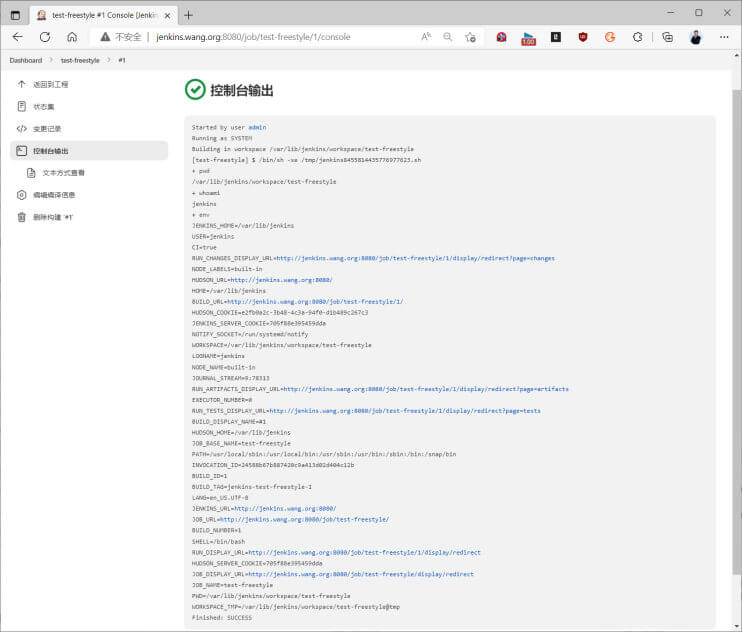This screenshot has height=632, width=742.
Task: Open zoom magnifier in address bar
Action: pos(448,37)
